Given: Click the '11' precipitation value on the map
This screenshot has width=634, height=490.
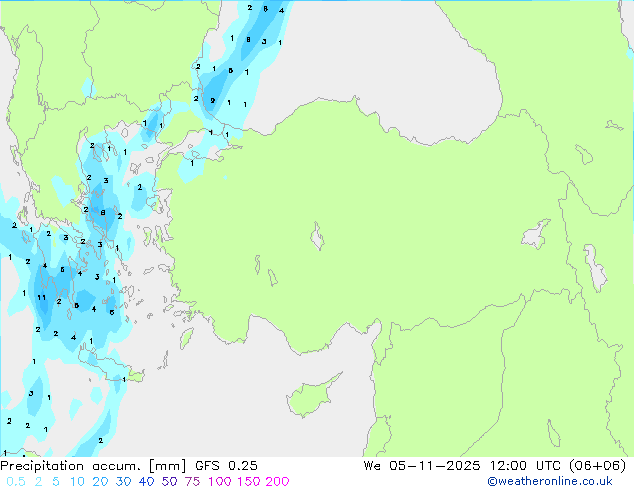Looking at the screenshot, I should click(41, 298).
